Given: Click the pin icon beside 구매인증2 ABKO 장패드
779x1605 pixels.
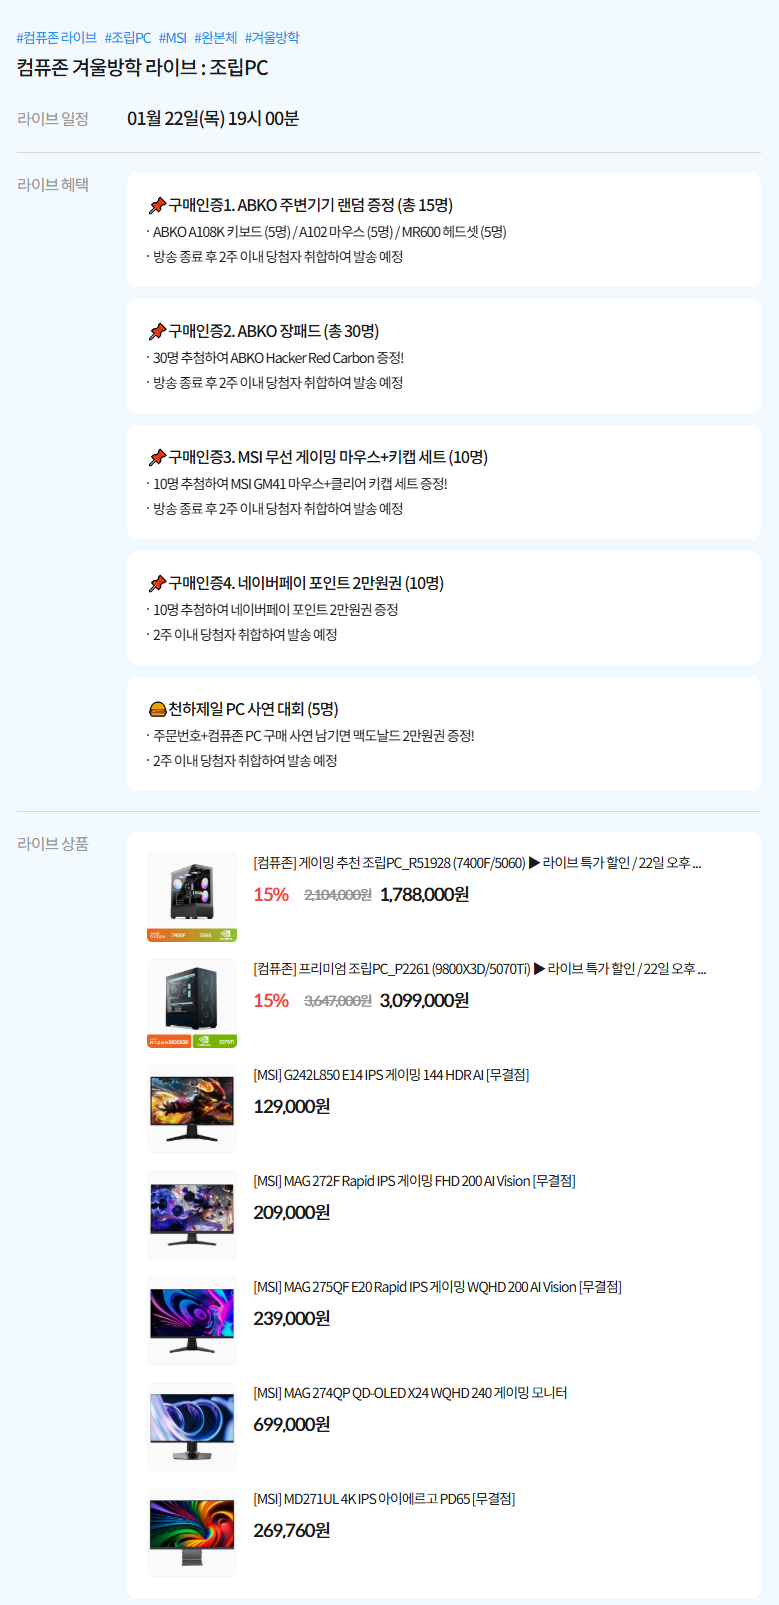Looking at the screenshot, I should point(157,332).
